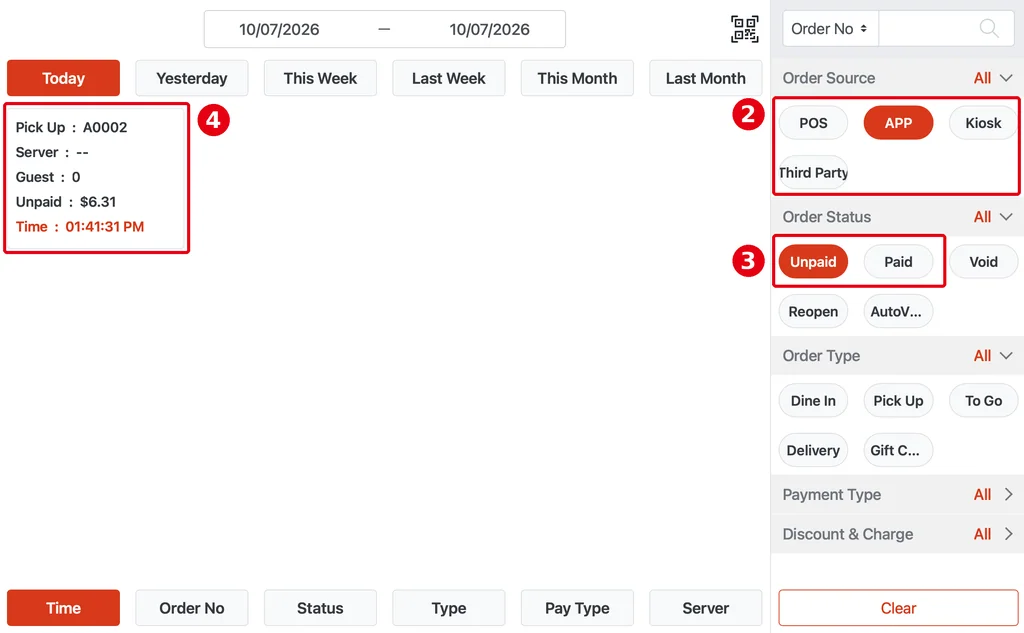Filter orders by Void status
Screen dimensions: 1024x633
coord(983,262)
